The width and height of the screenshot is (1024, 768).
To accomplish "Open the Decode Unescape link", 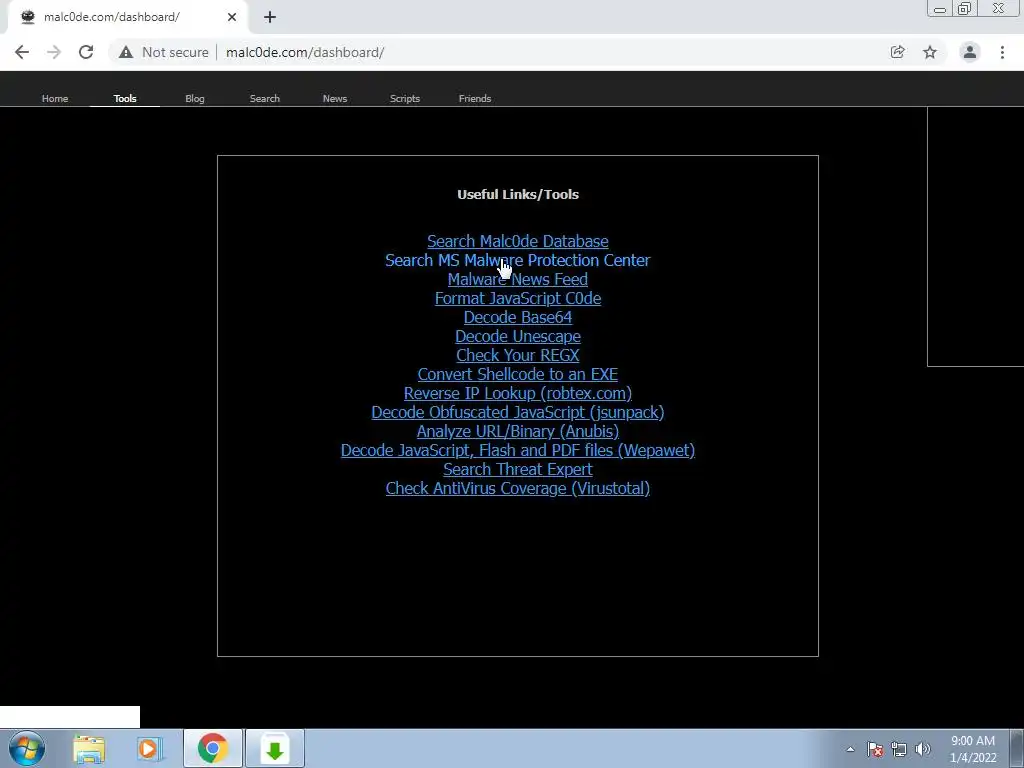I will pos(518,336).
